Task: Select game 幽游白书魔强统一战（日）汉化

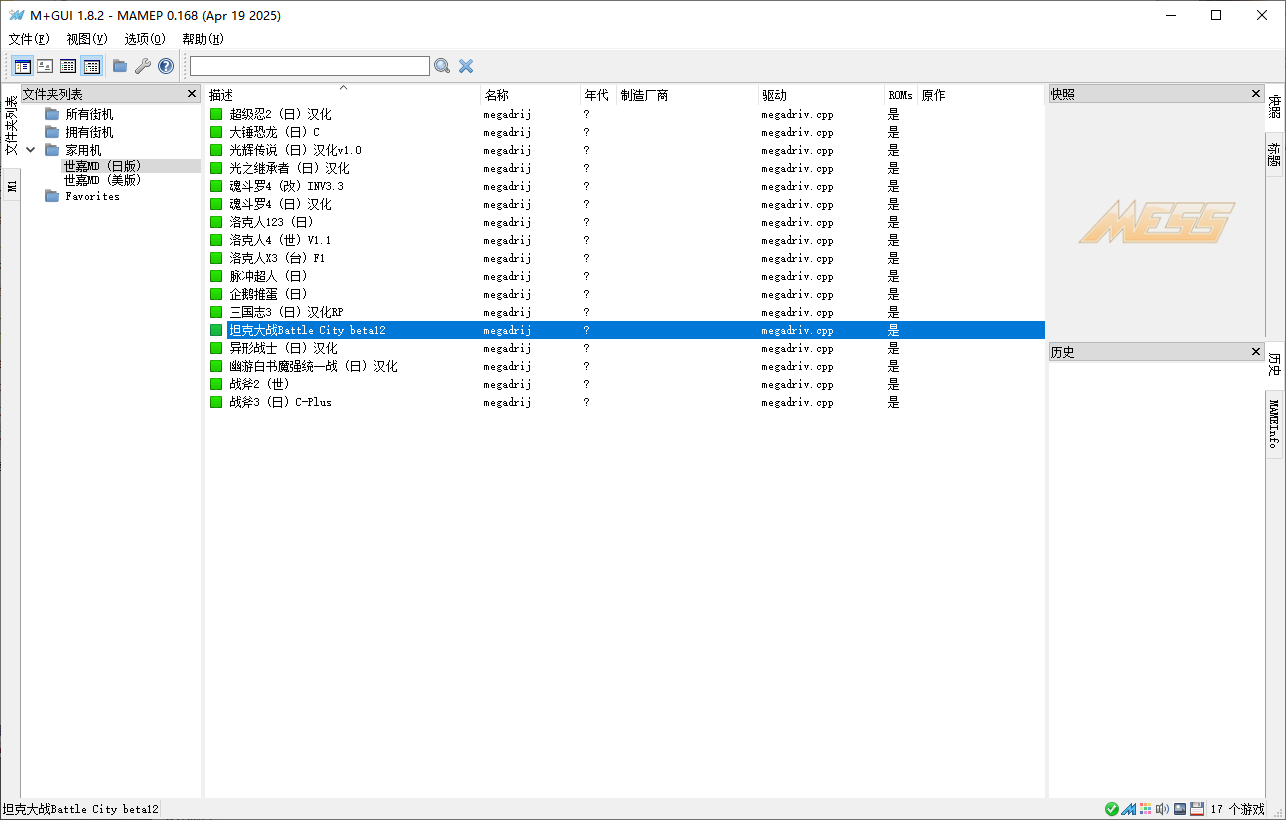Action: (313, 366)
